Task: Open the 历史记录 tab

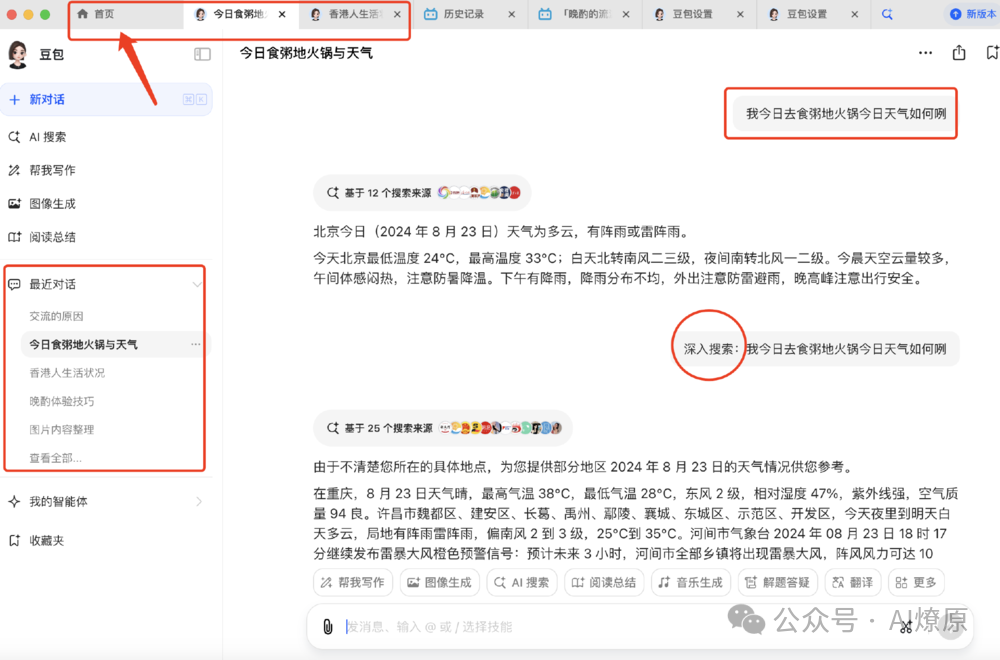Action: 465,16
